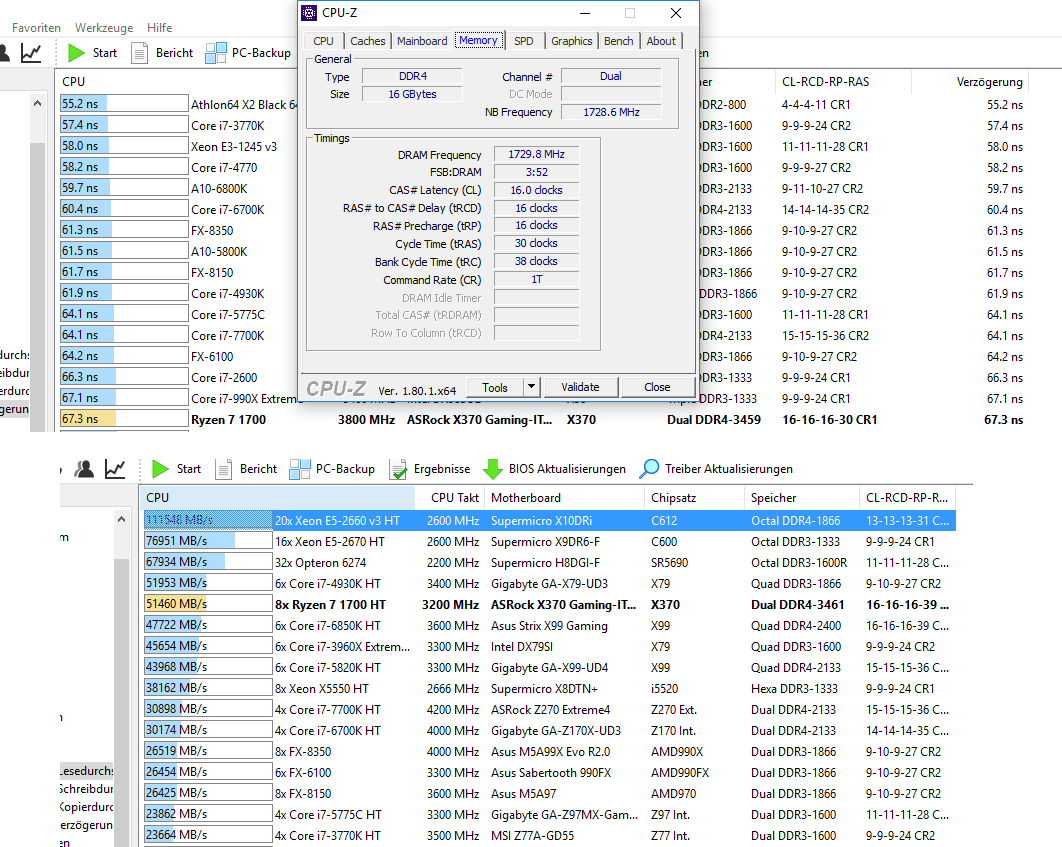Click the BIOS Aktualisierungen green arrow icon
The width and height of the screenshot is (1062, 847).
pyautogui.click(x=493, y=469)
